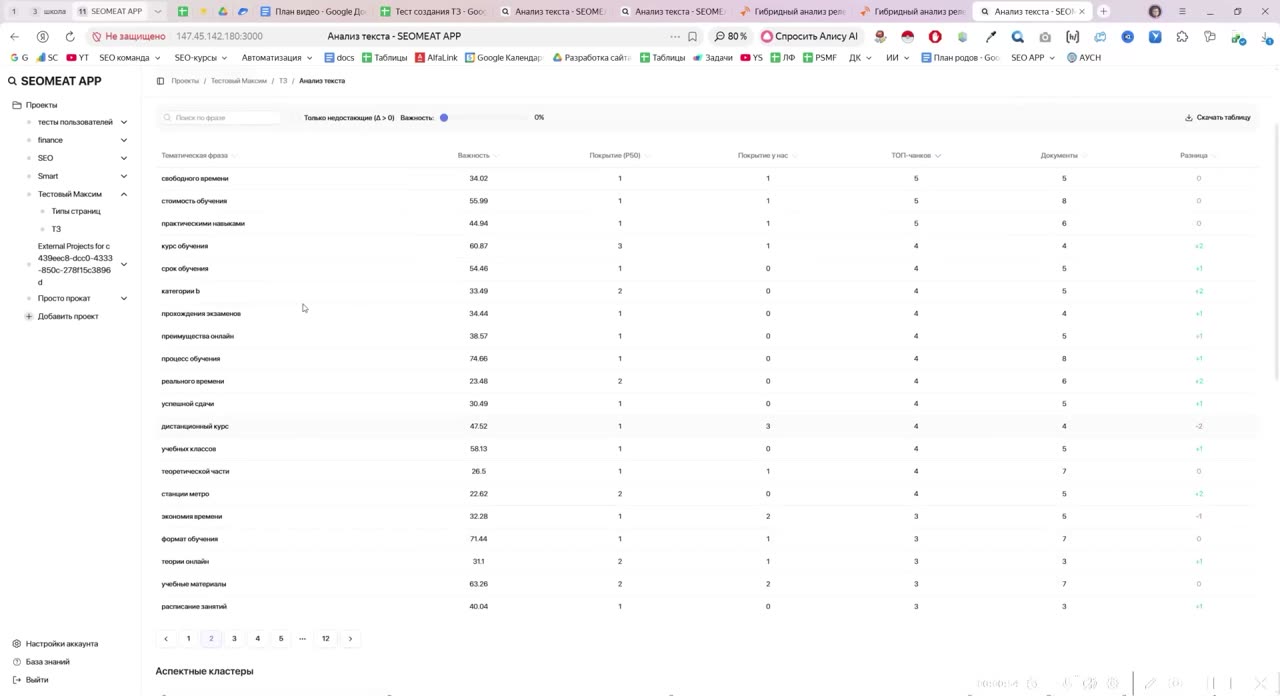Bookmark this page with the bookmark icon
Image resolution: width=1280 pixels, height=696 pixels.
pos(692,36)
